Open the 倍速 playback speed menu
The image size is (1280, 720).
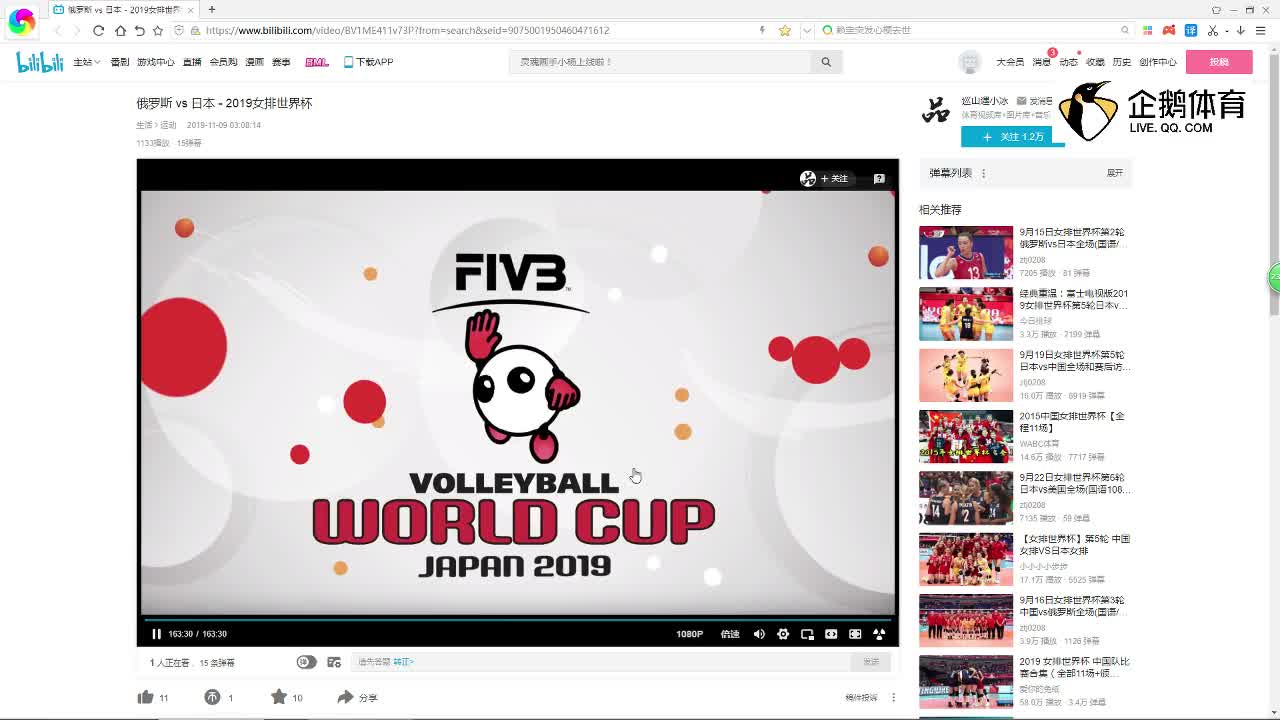[730, 634]
